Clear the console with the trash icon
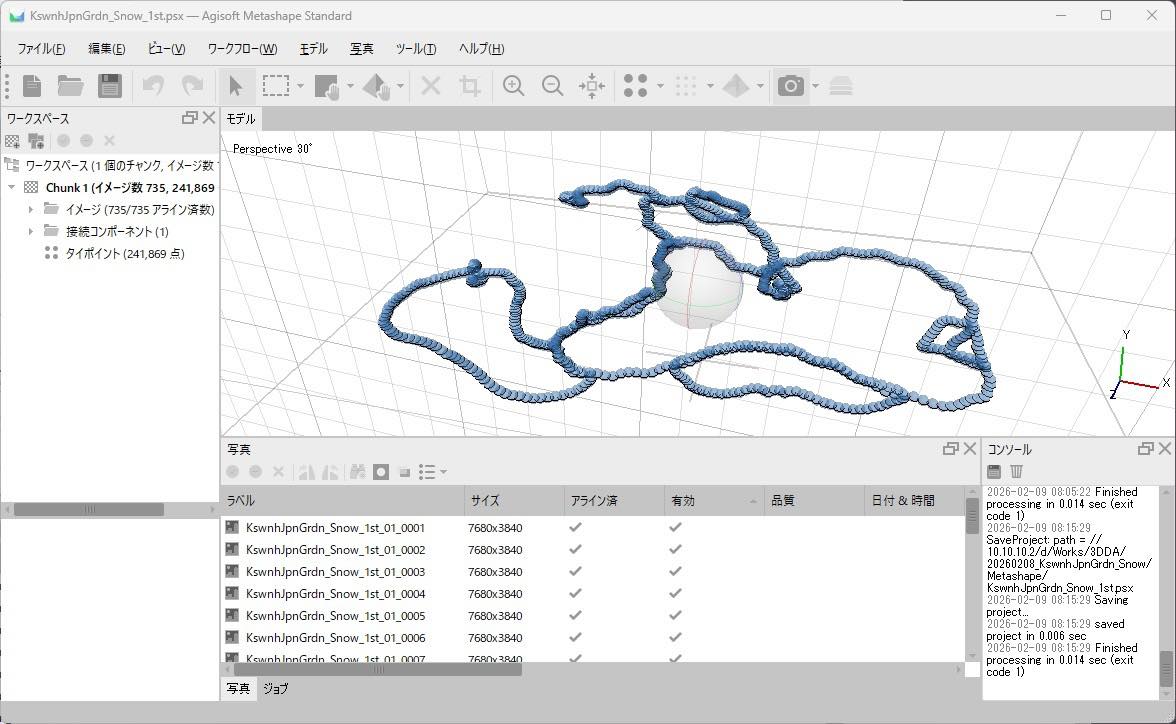This screenshot has height=724, width=1176. pos(1016,471)
